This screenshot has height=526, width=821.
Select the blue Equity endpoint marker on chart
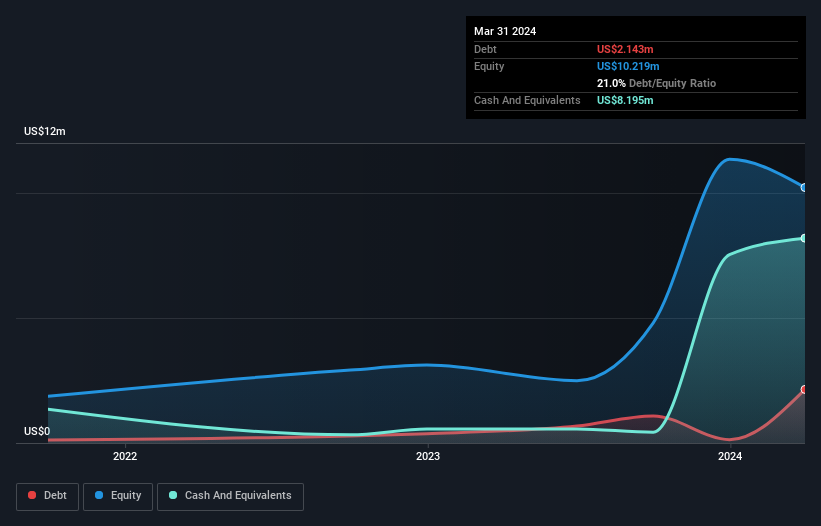(x=804, y=187)
